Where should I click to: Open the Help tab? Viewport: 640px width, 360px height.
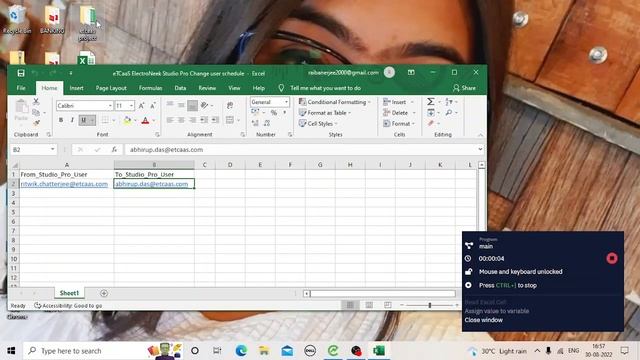tap(258, 88)
